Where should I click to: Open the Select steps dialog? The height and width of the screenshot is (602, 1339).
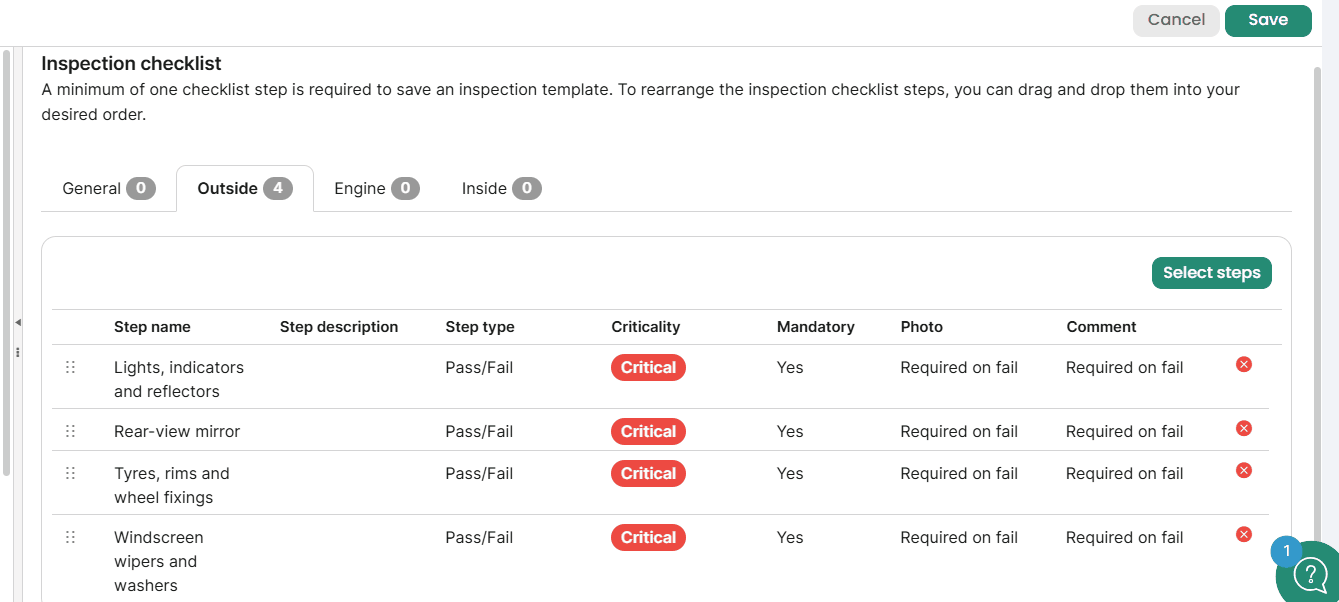tap(1211, 272)
